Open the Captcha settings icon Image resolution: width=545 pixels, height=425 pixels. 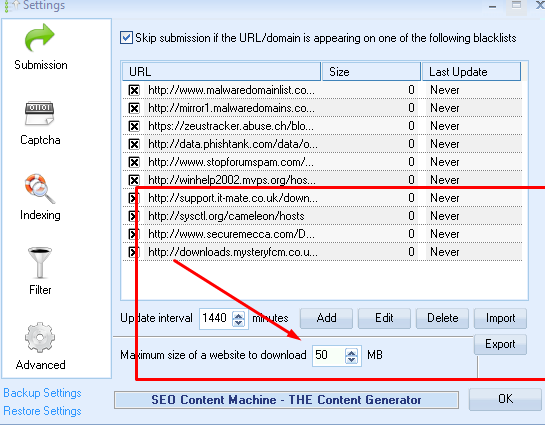(40, 114)
